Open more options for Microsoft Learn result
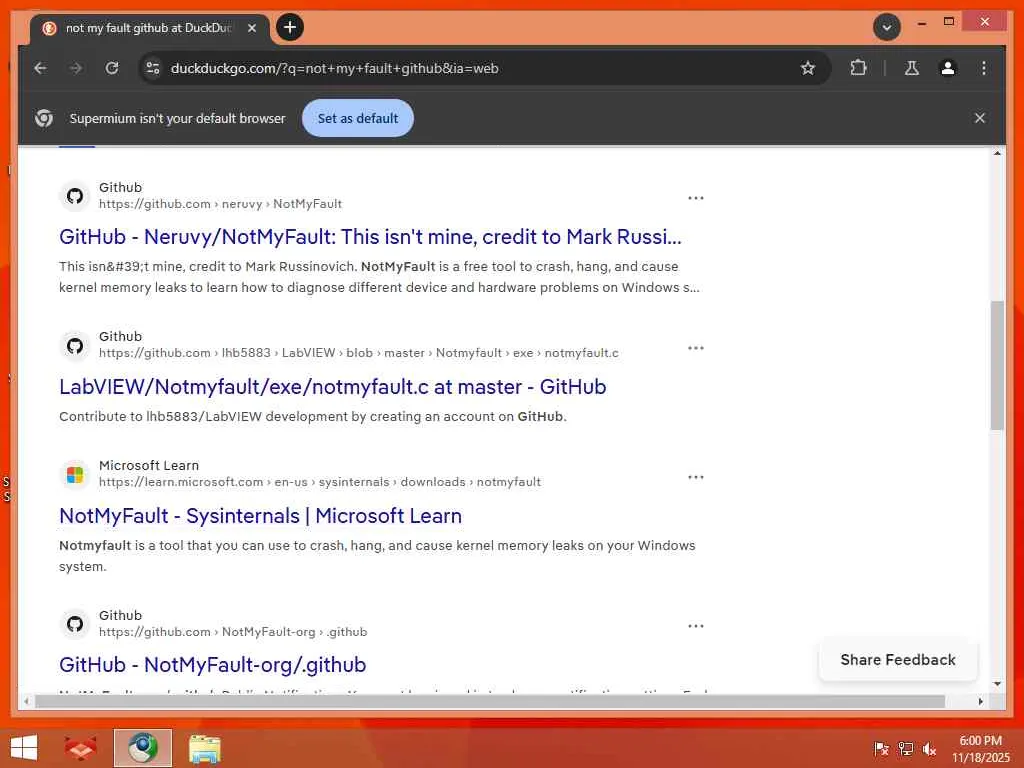Image resolution: width=1024 pixels, height=768 pixels. (x=696, y=477)
